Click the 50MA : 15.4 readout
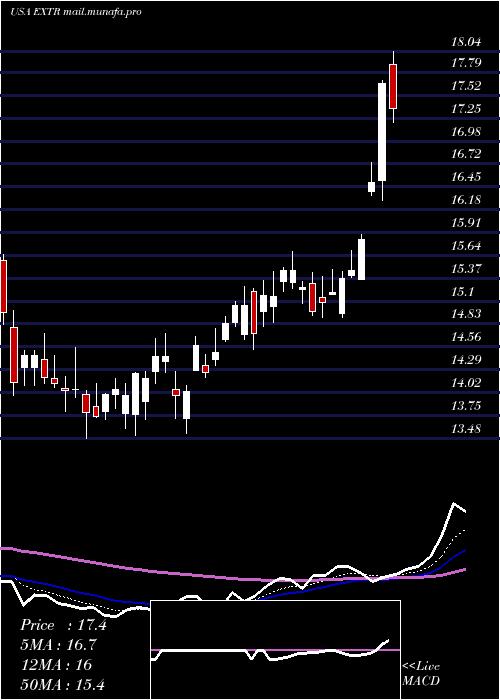The image size is (500, 700). coord(62,684)
